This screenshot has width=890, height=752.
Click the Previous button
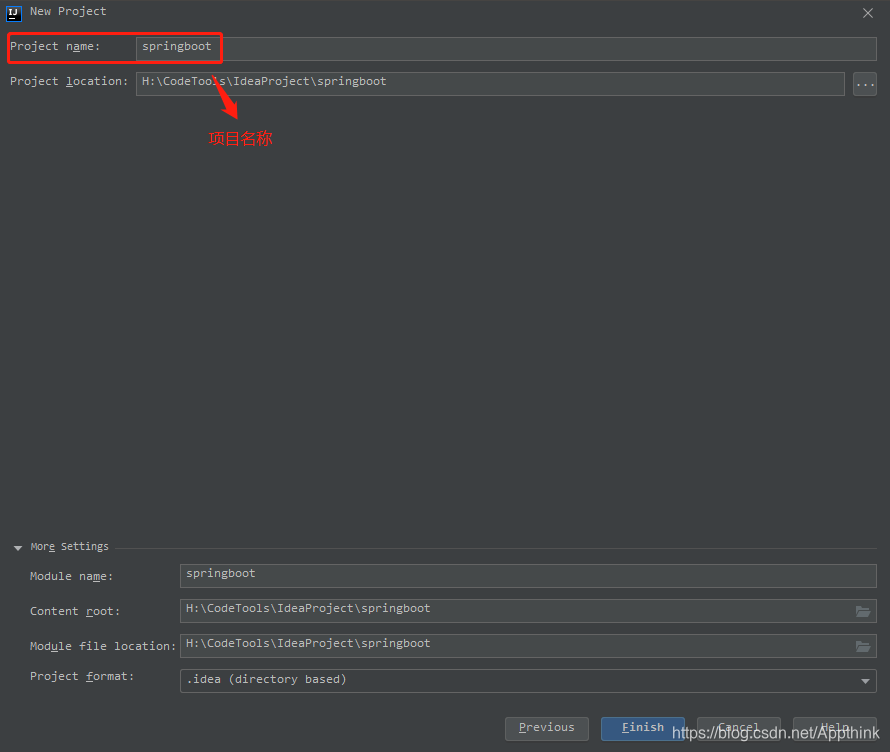pos(546,728)
